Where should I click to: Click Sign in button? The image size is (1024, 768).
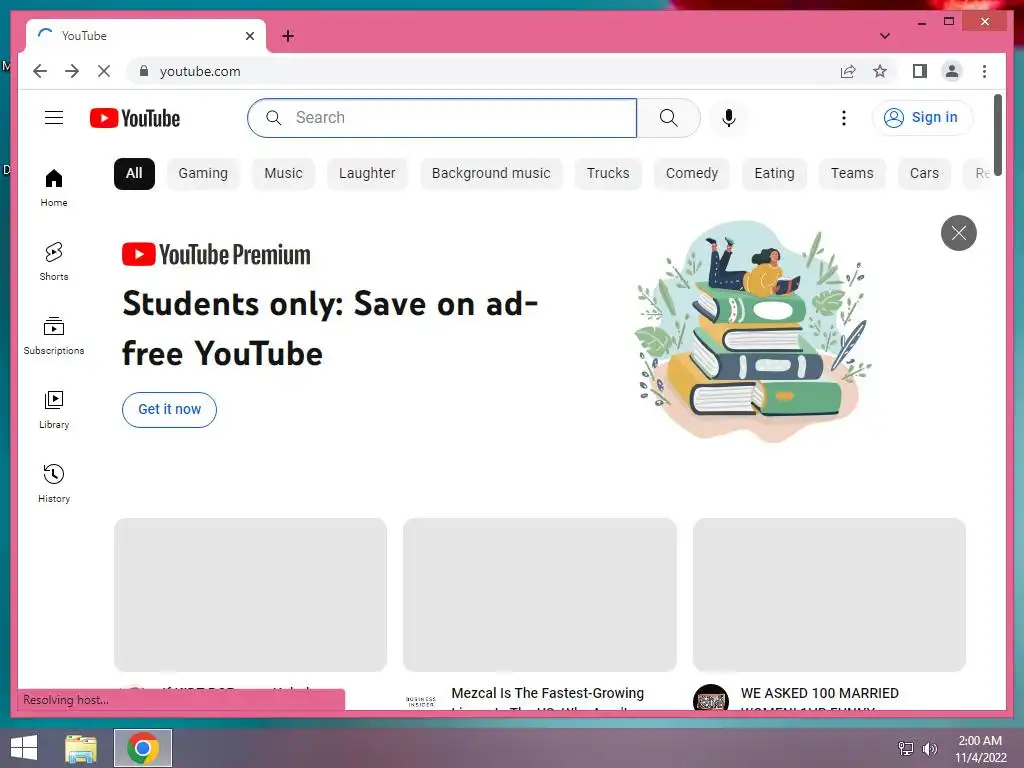[x=922, y=118]
